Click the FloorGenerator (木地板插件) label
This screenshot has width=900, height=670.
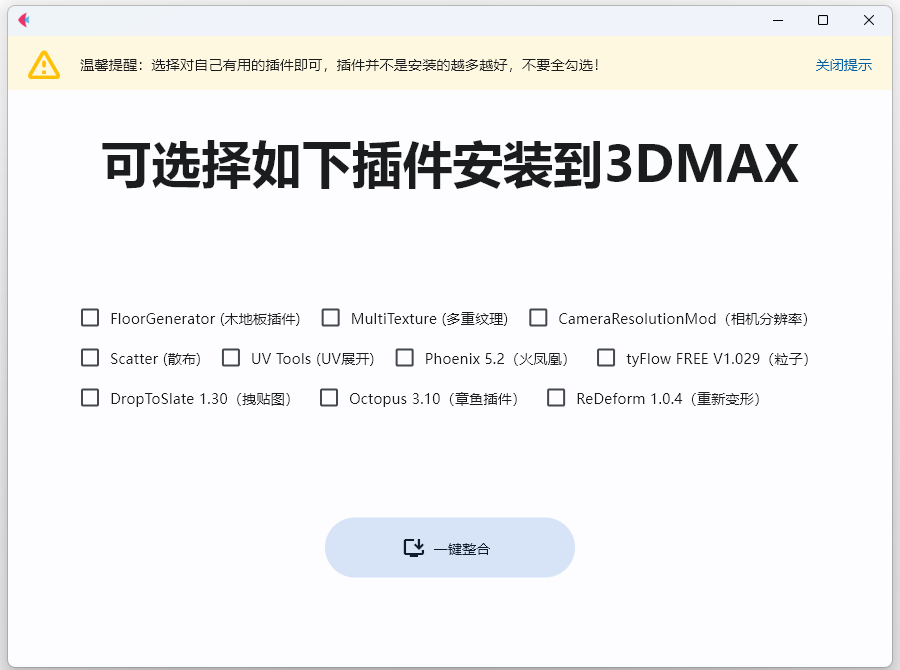pos(205,319)
